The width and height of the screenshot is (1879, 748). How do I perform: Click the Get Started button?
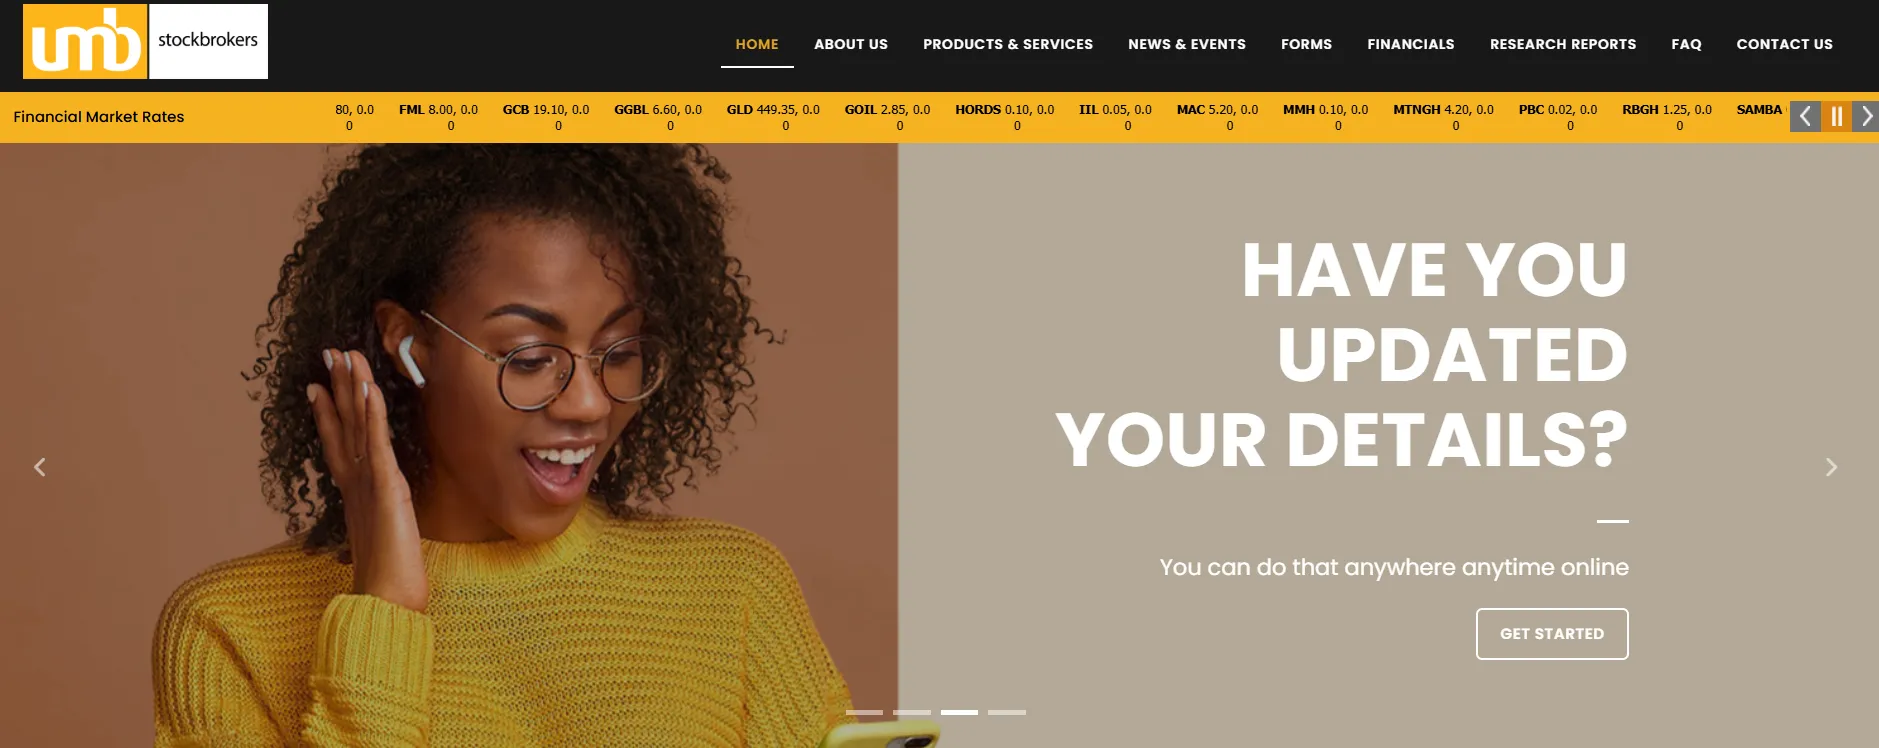[x=1552, y=634]
